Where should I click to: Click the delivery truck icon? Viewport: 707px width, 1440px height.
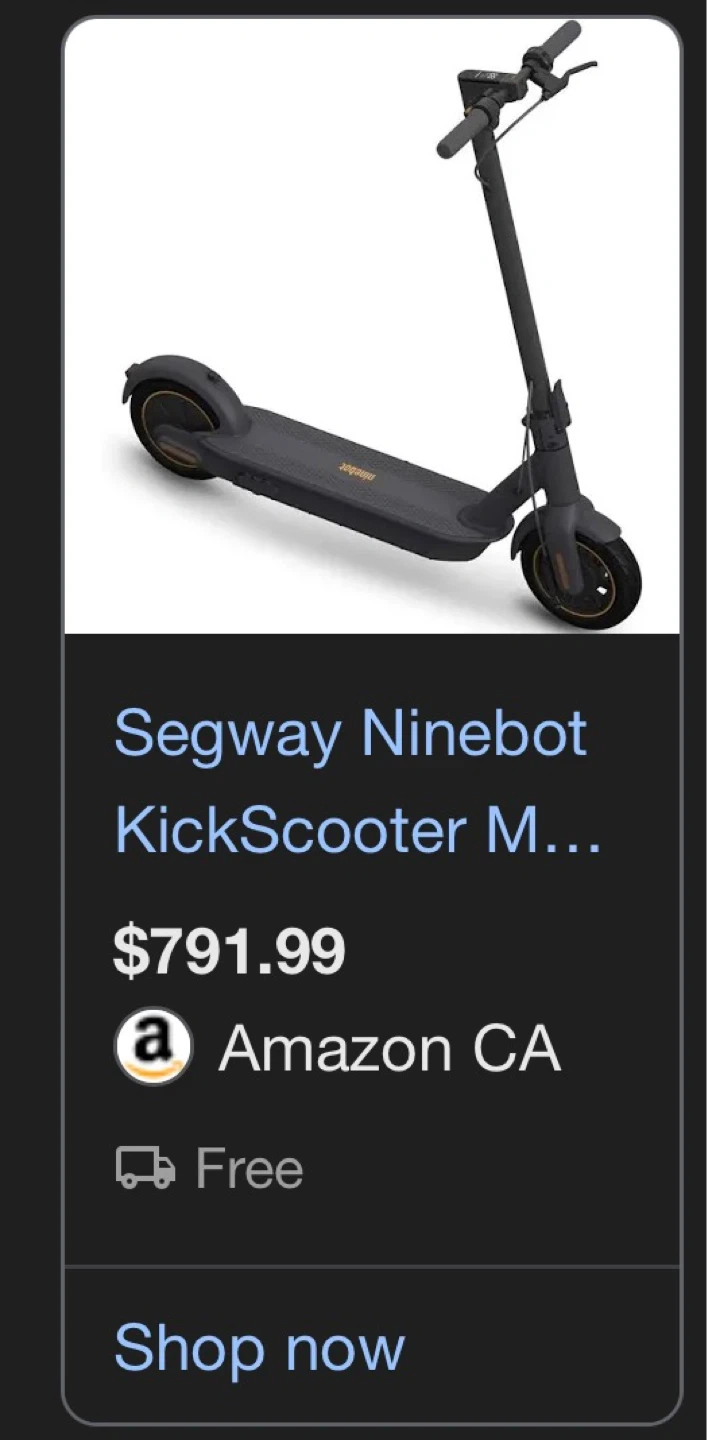point(145,1168)
